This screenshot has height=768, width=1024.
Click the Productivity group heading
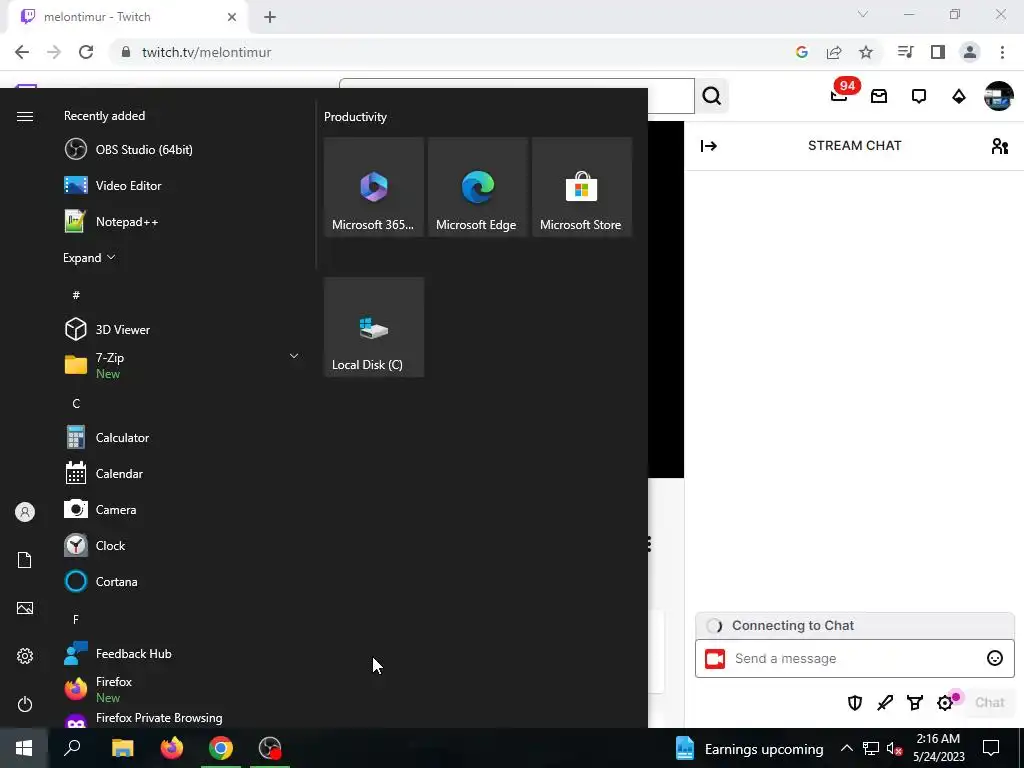[355, 117]
